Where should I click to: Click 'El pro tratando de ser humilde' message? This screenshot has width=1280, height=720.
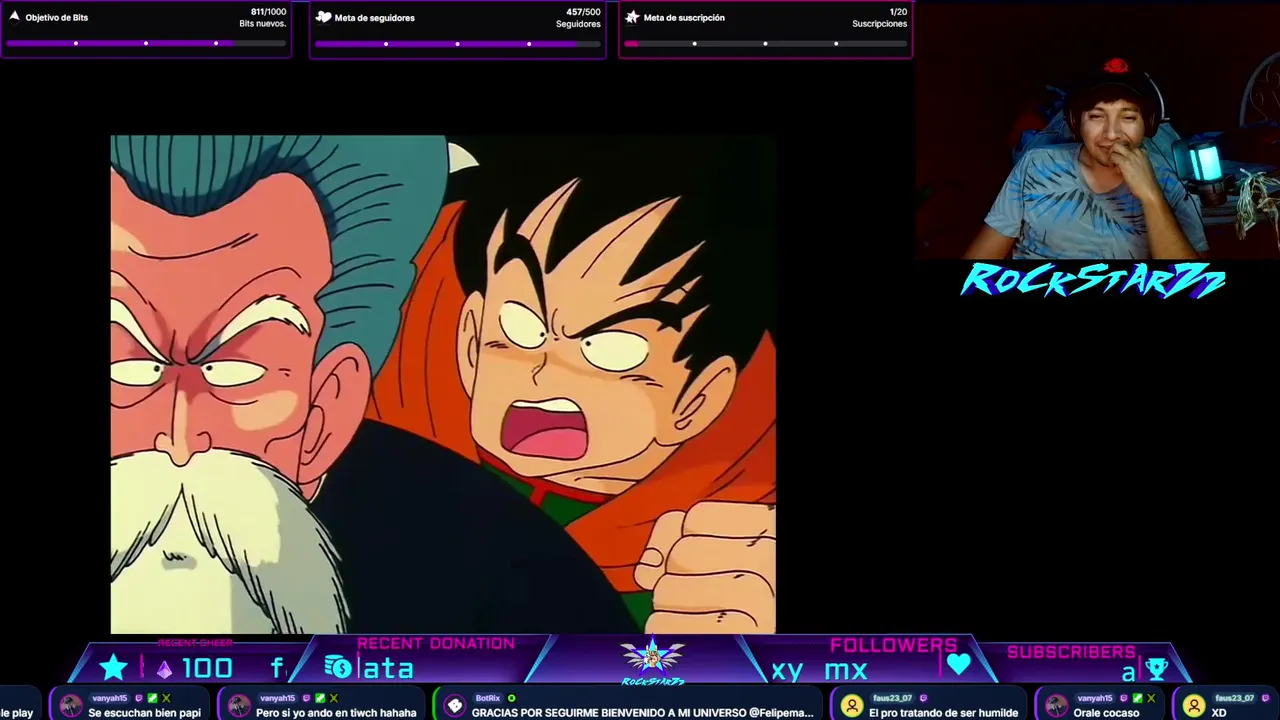coord(943,713)
